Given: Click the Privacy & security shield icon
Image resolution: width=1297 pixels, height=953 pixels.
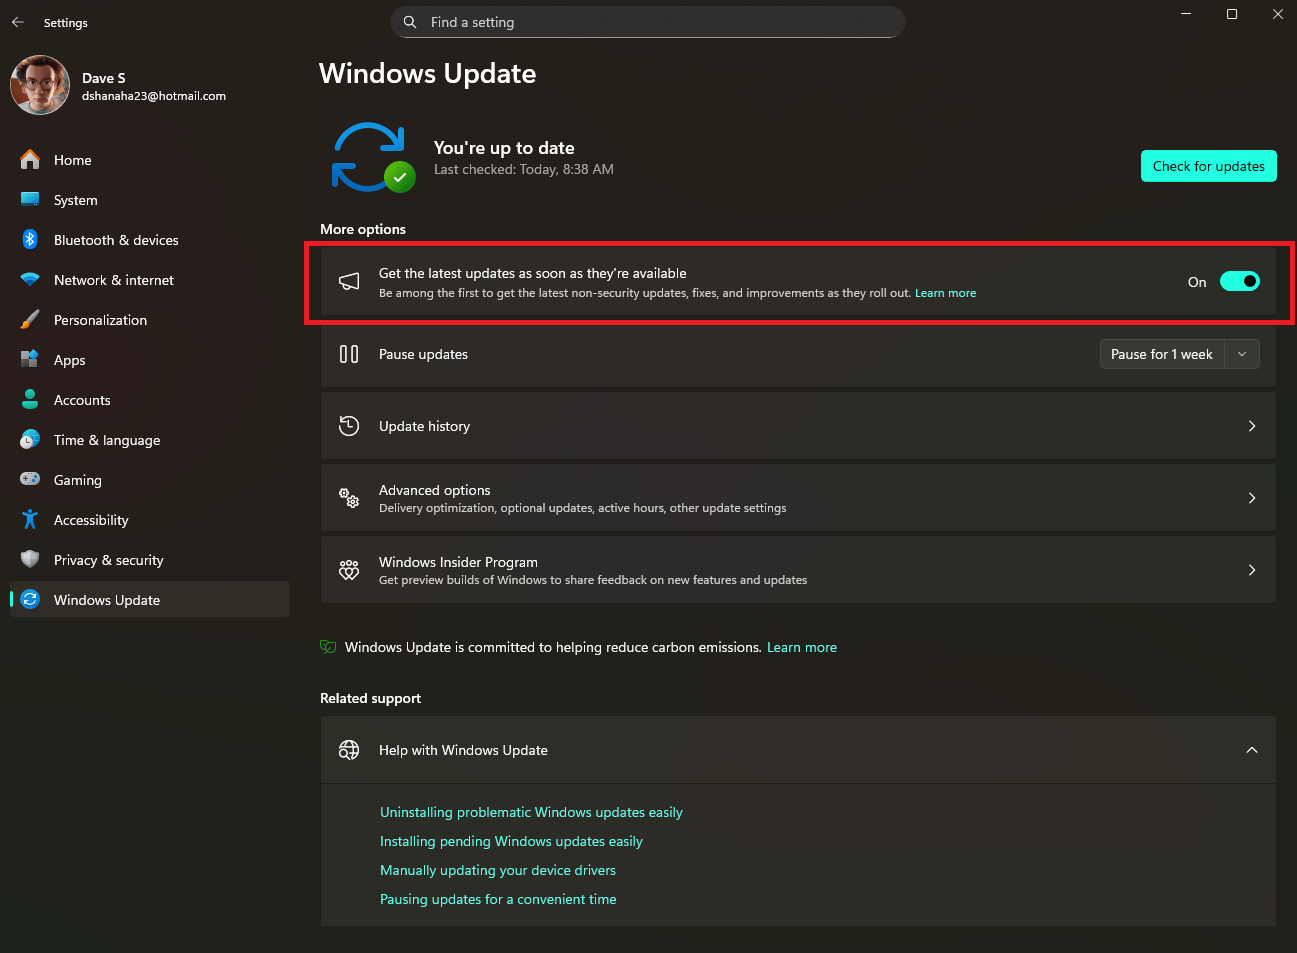Looking at the screenshot, I should coord(31,560).
